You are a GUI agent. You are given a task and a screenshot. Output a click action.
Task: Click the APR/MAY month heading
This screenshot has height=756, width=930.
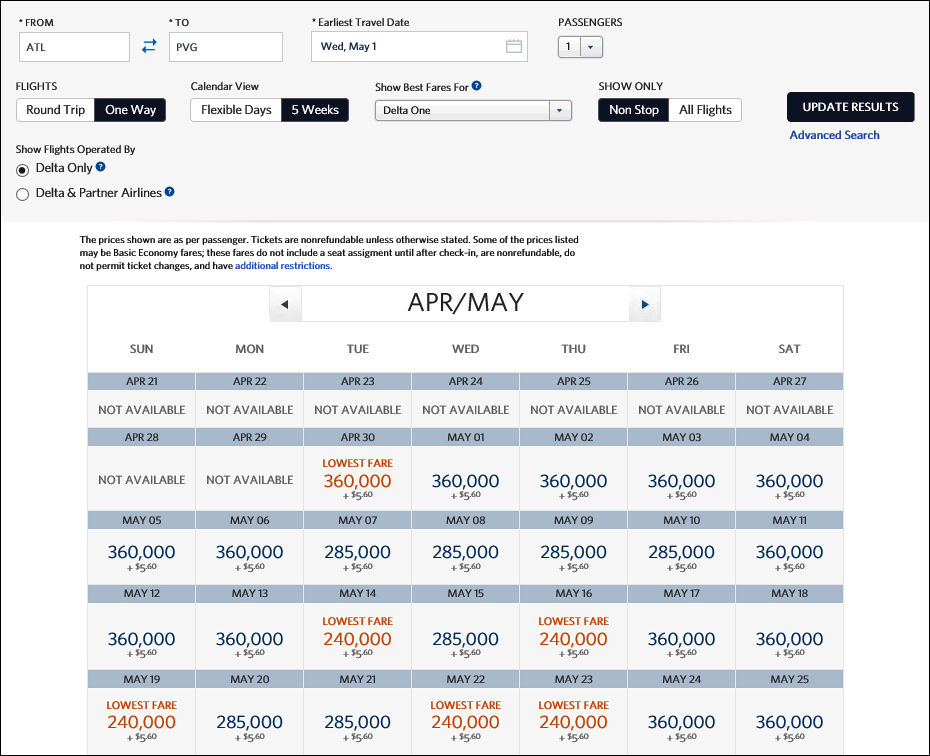point(466,302)
